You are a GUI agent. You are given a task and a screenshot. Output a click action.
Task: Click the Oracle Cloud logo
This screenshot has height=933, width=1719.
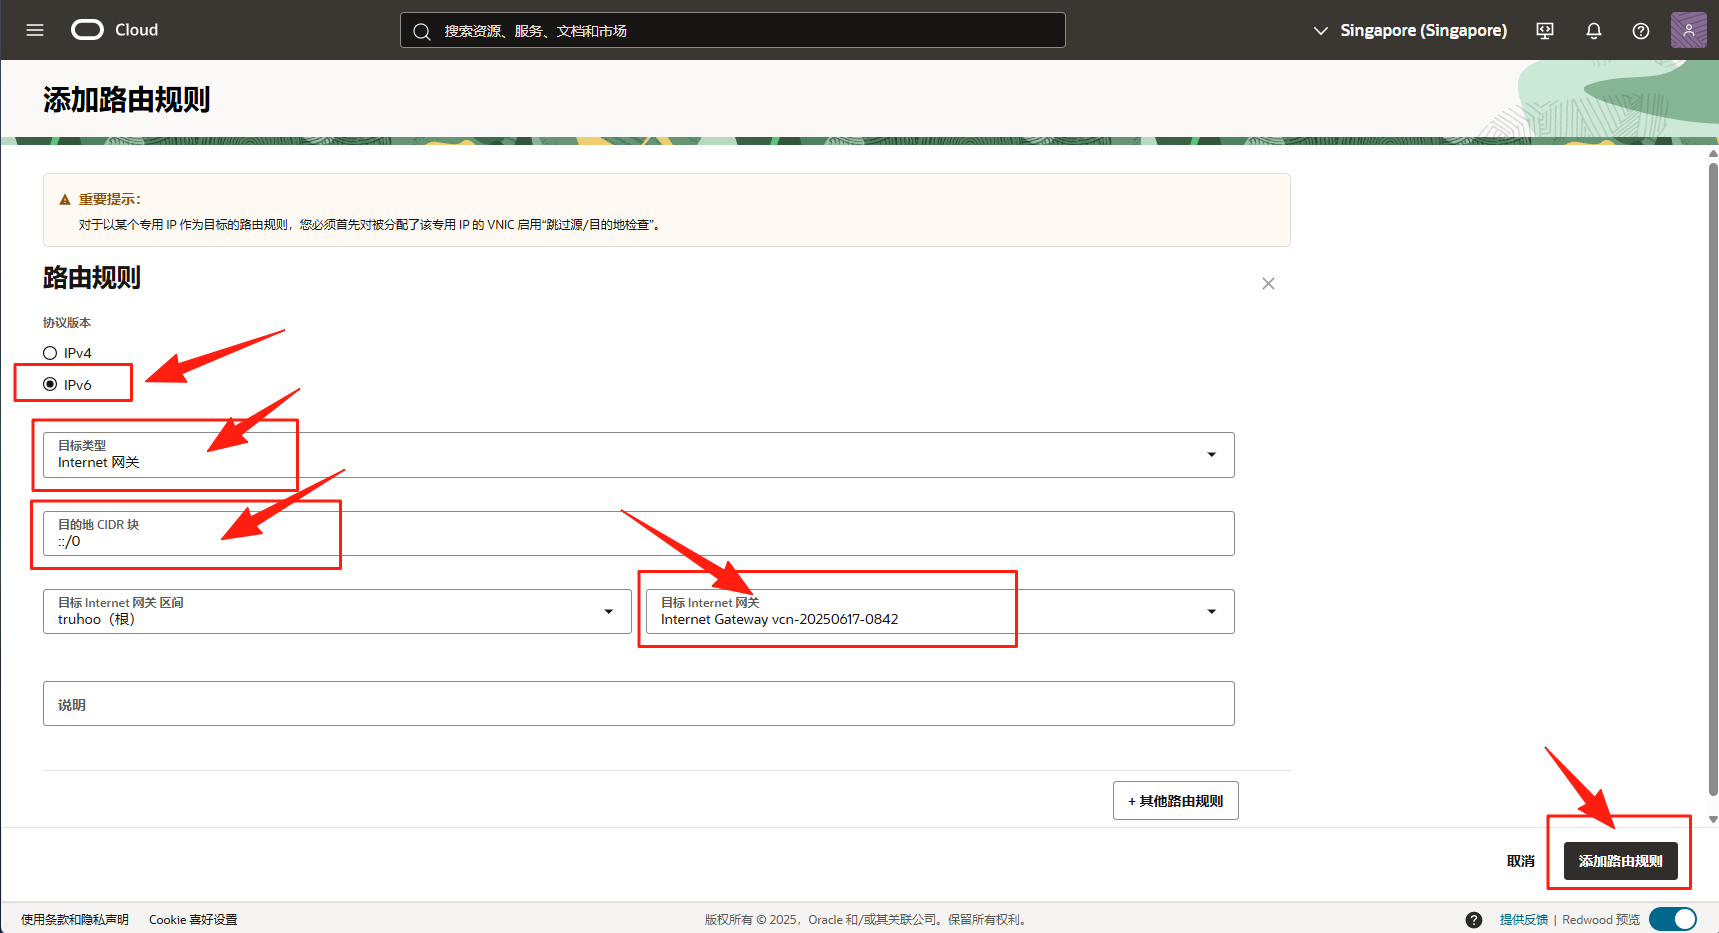(x=88, y=30)
